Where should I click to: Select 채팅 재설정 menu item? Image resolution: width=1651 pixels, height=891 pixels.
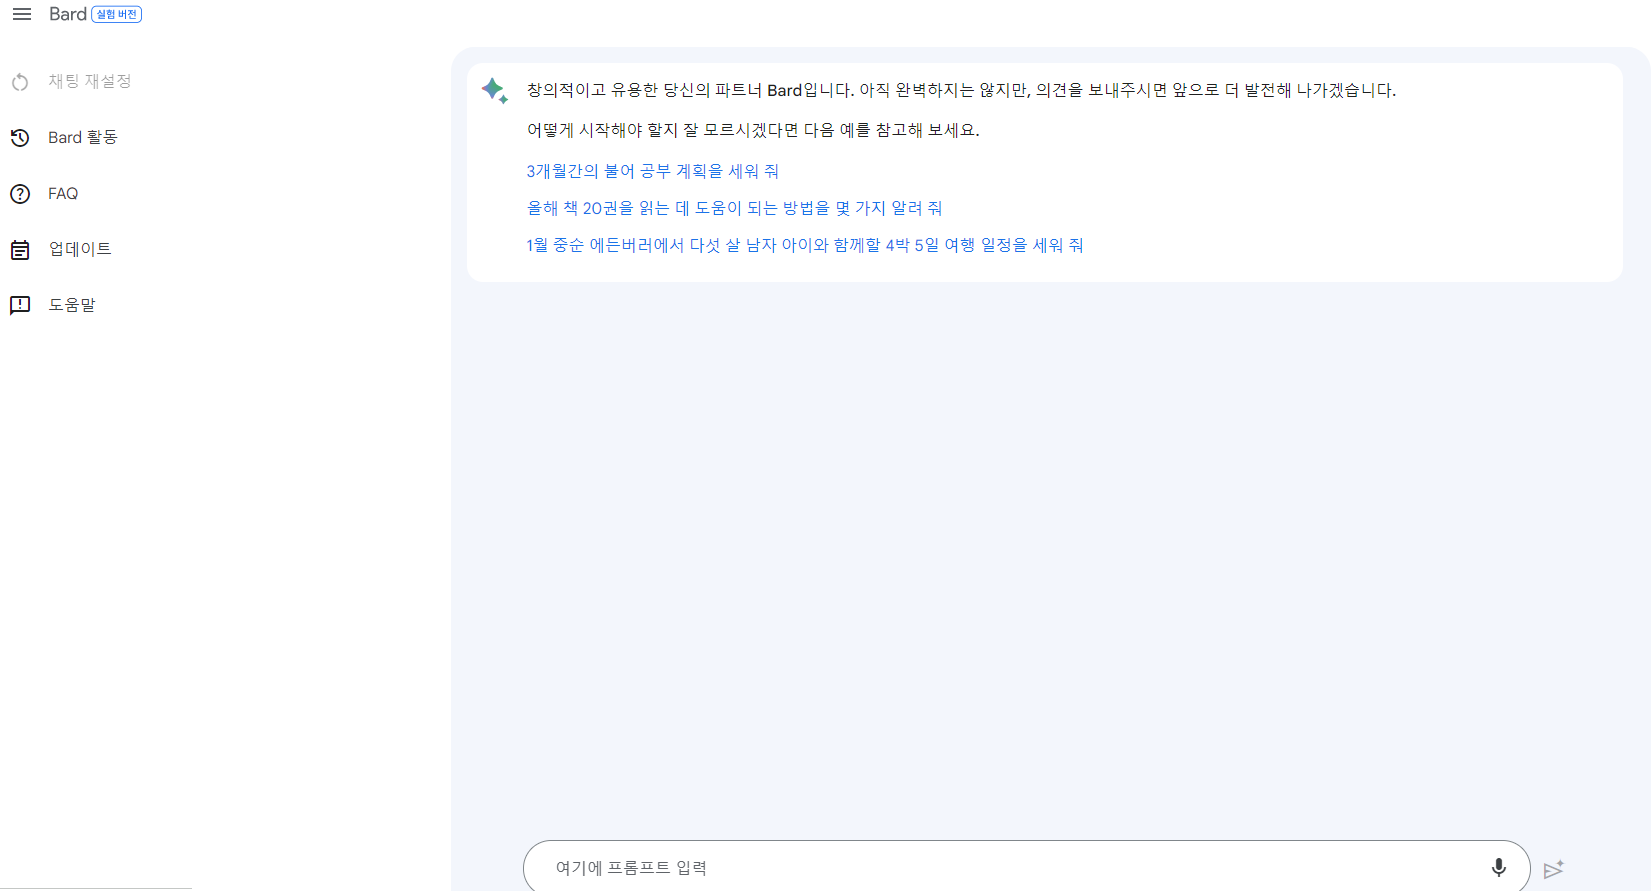click(x=89, y=81)
